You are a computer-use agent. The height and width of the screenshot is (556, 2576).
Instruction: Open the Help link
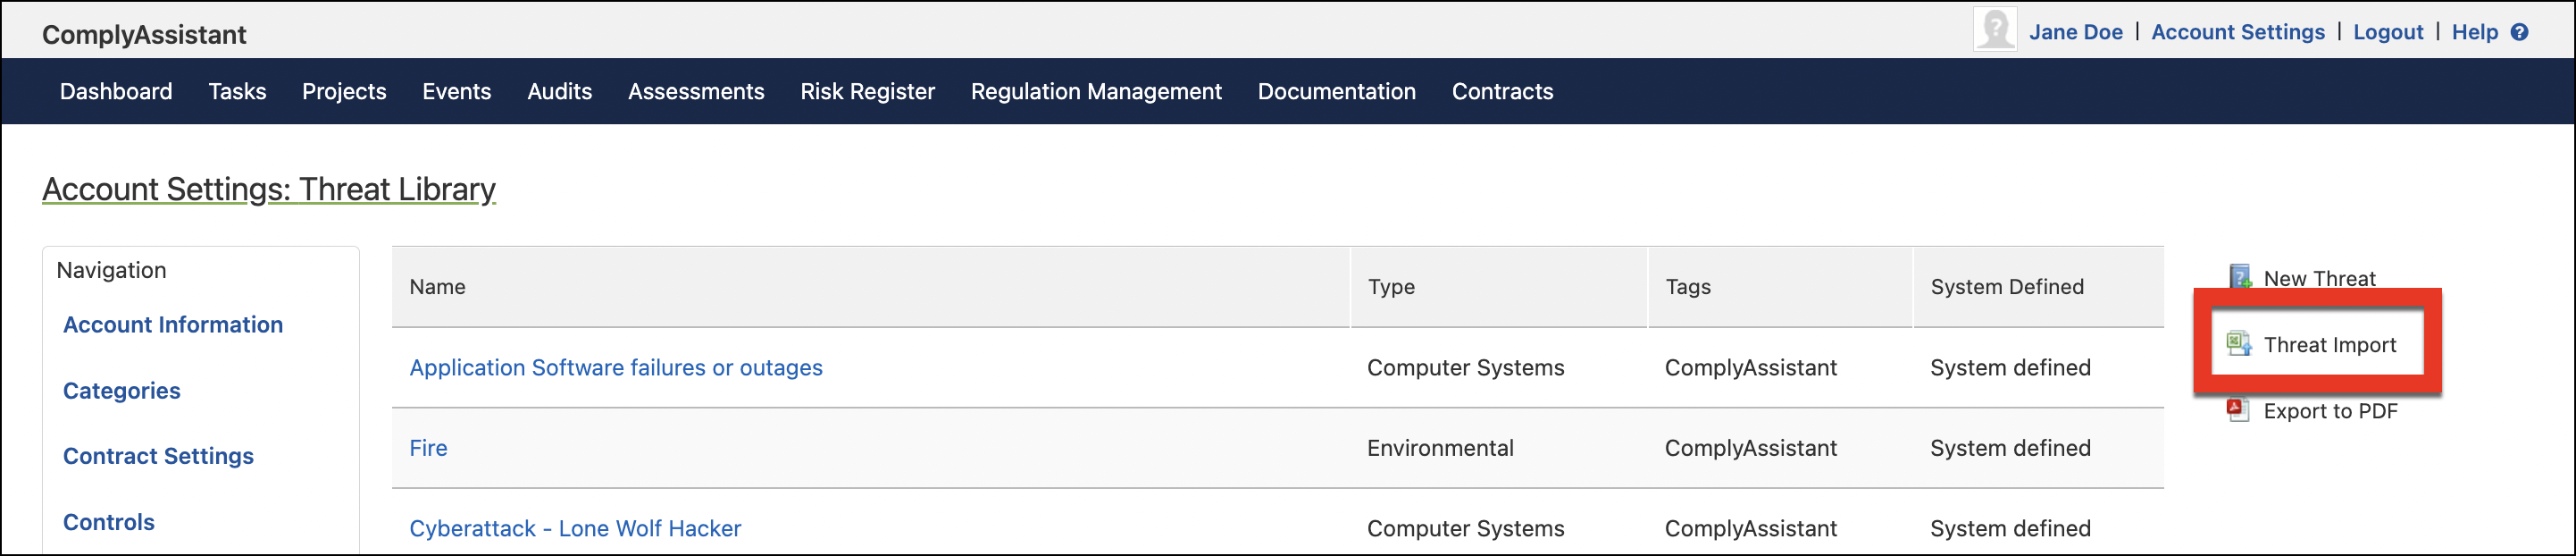tap(2475, 32)
